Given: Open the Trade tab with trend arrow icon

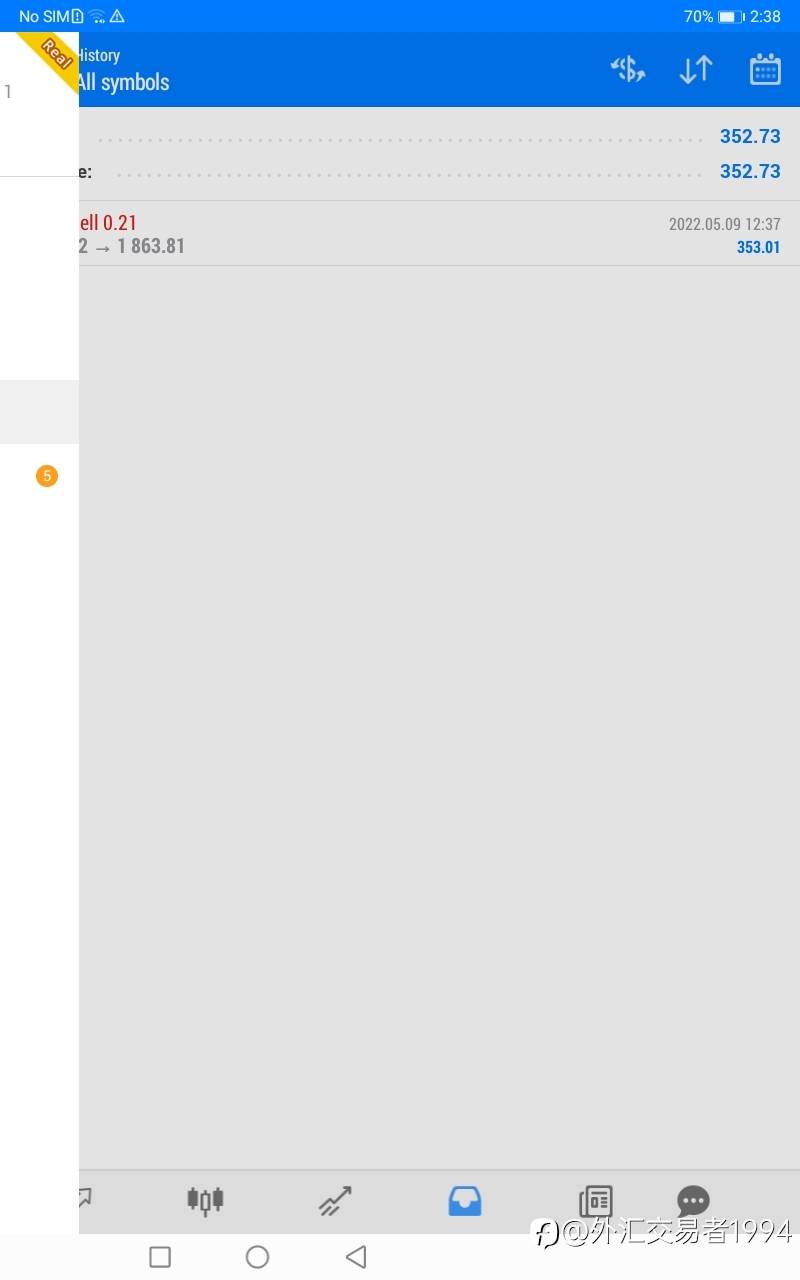Looking at the screenshot, I should (335, 1200).
